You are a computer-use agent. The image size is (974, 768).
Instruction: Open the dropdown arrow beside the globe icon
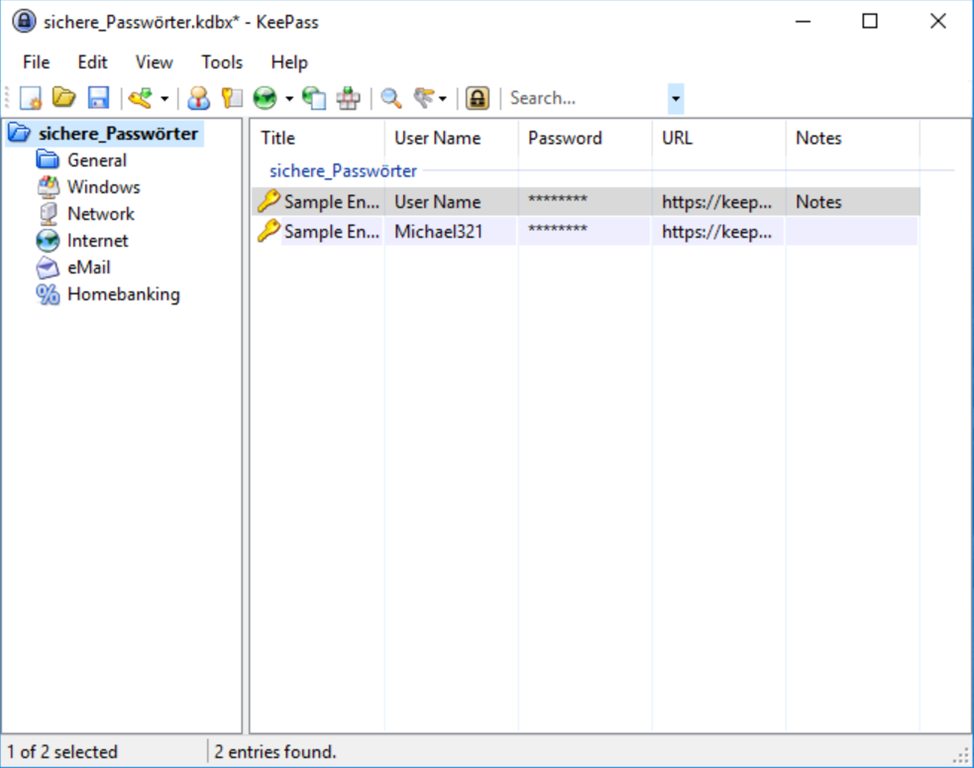tap(289, 98)
